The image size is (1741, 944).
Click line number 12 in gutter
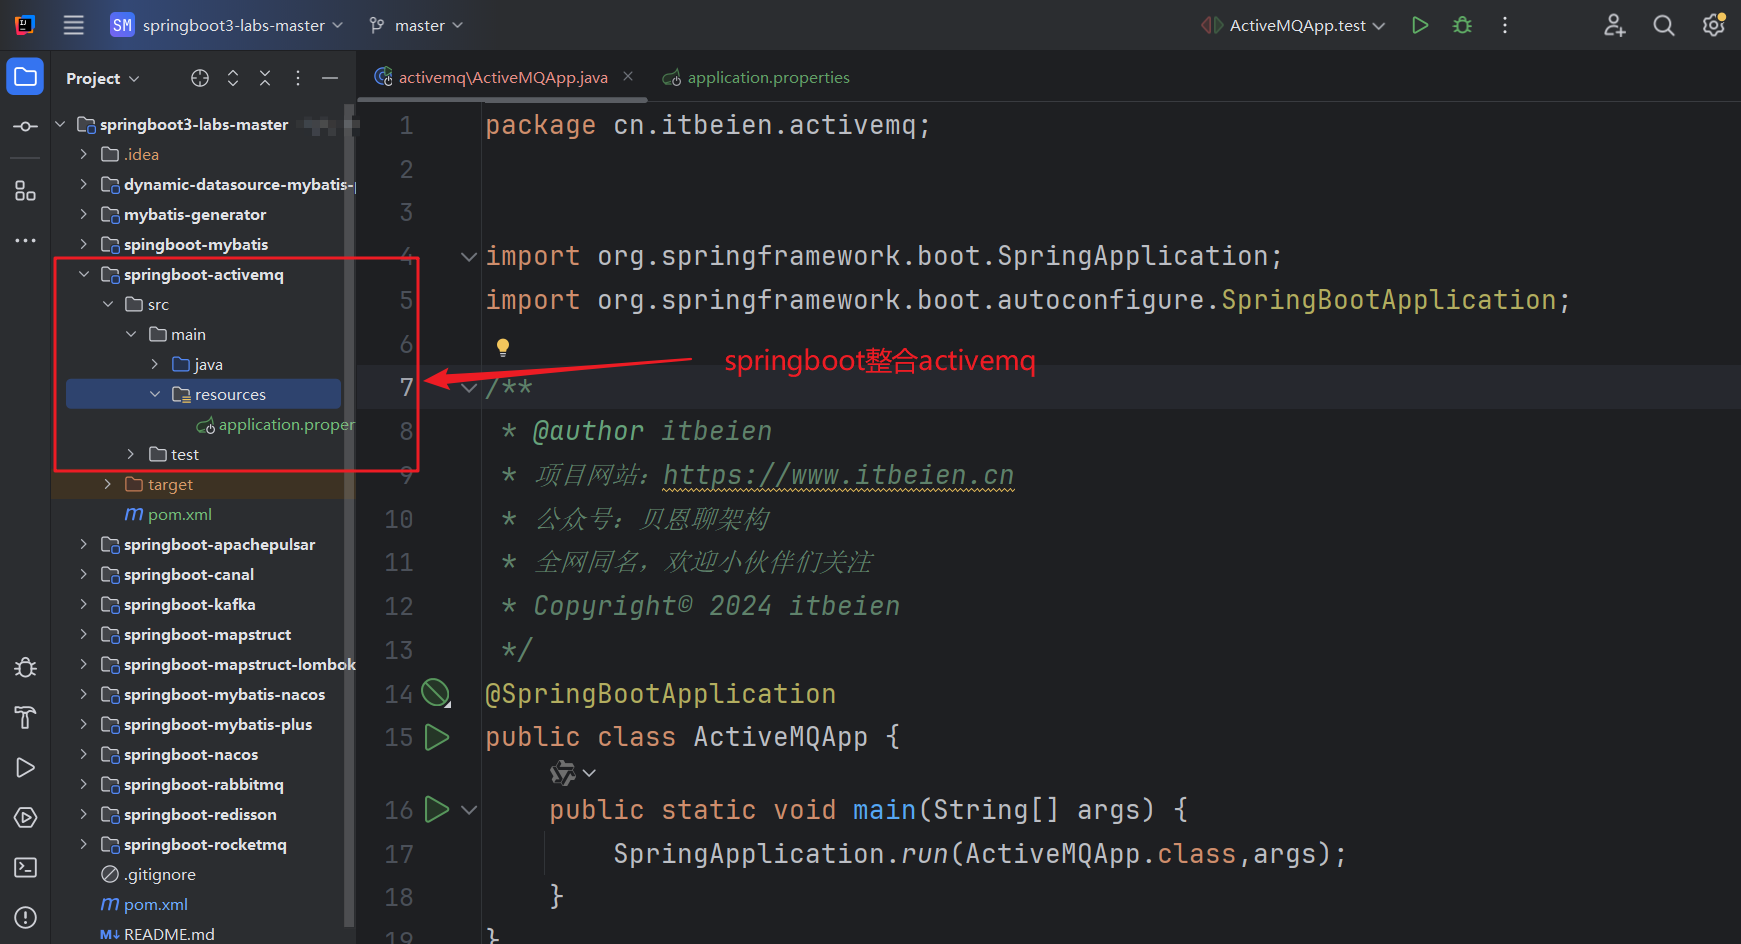(398, 606)
